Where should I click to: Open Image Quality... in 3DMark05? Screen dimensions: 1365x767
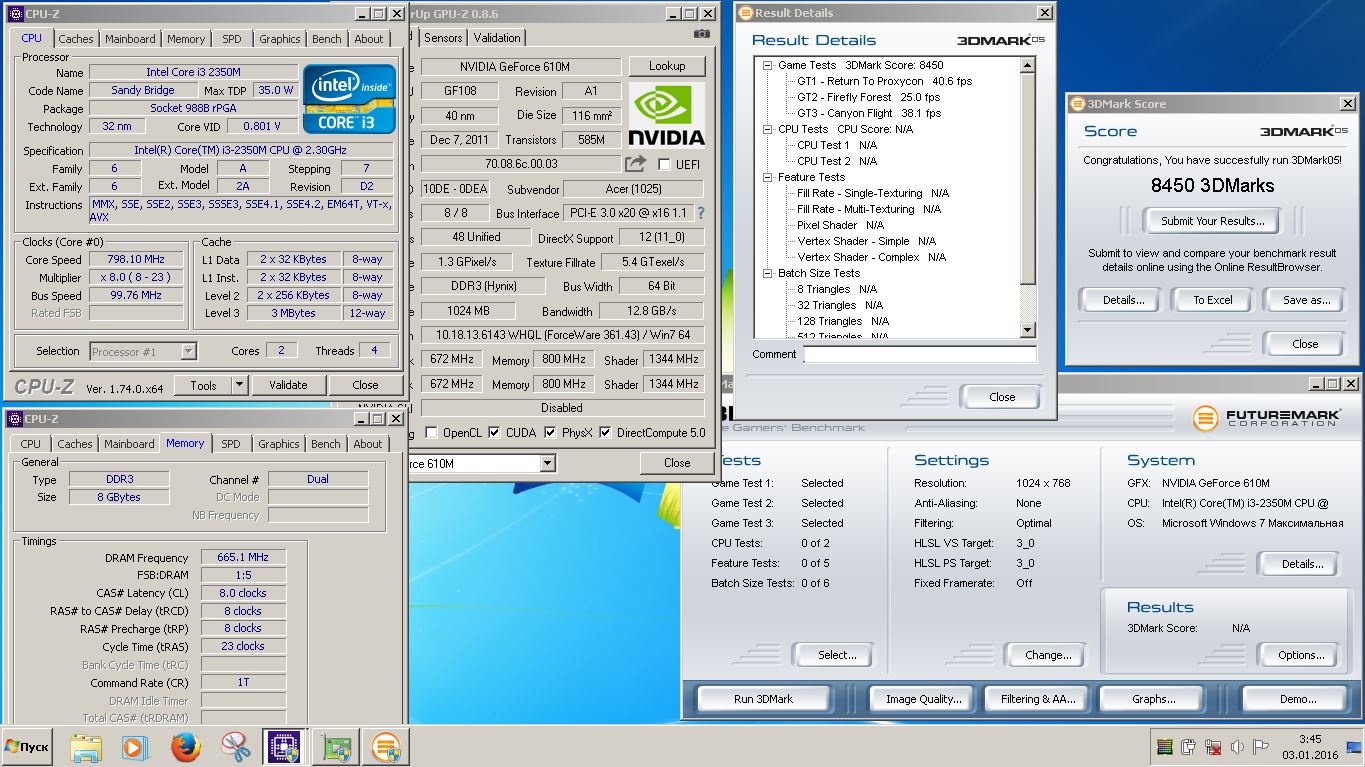pos(924,699)
